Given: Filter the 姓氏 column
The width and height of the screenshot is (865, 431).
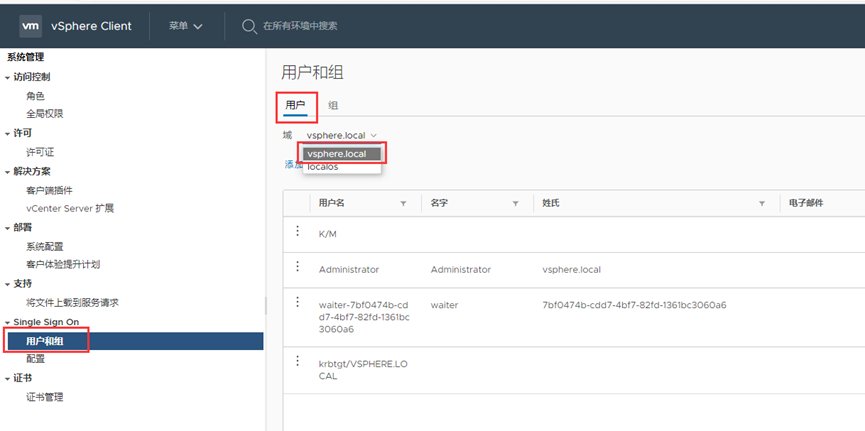Looking at the screenshot, I should click(x=762, y=204).
